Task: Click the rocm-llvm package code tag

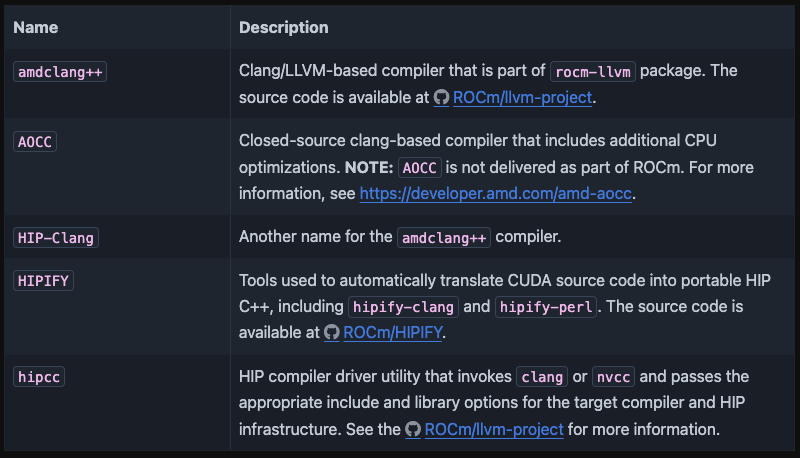Action: tap(593, 72)
